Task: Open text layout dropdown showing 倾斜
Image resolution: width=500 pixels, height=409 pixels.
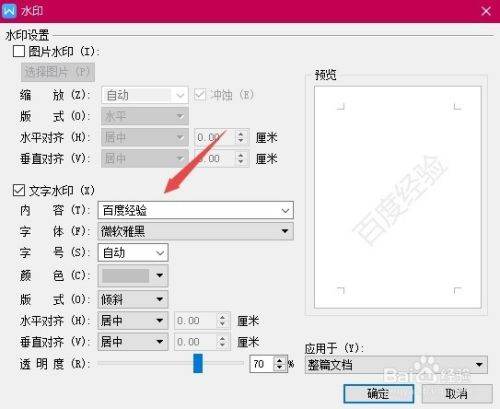Action: point(133,299)
